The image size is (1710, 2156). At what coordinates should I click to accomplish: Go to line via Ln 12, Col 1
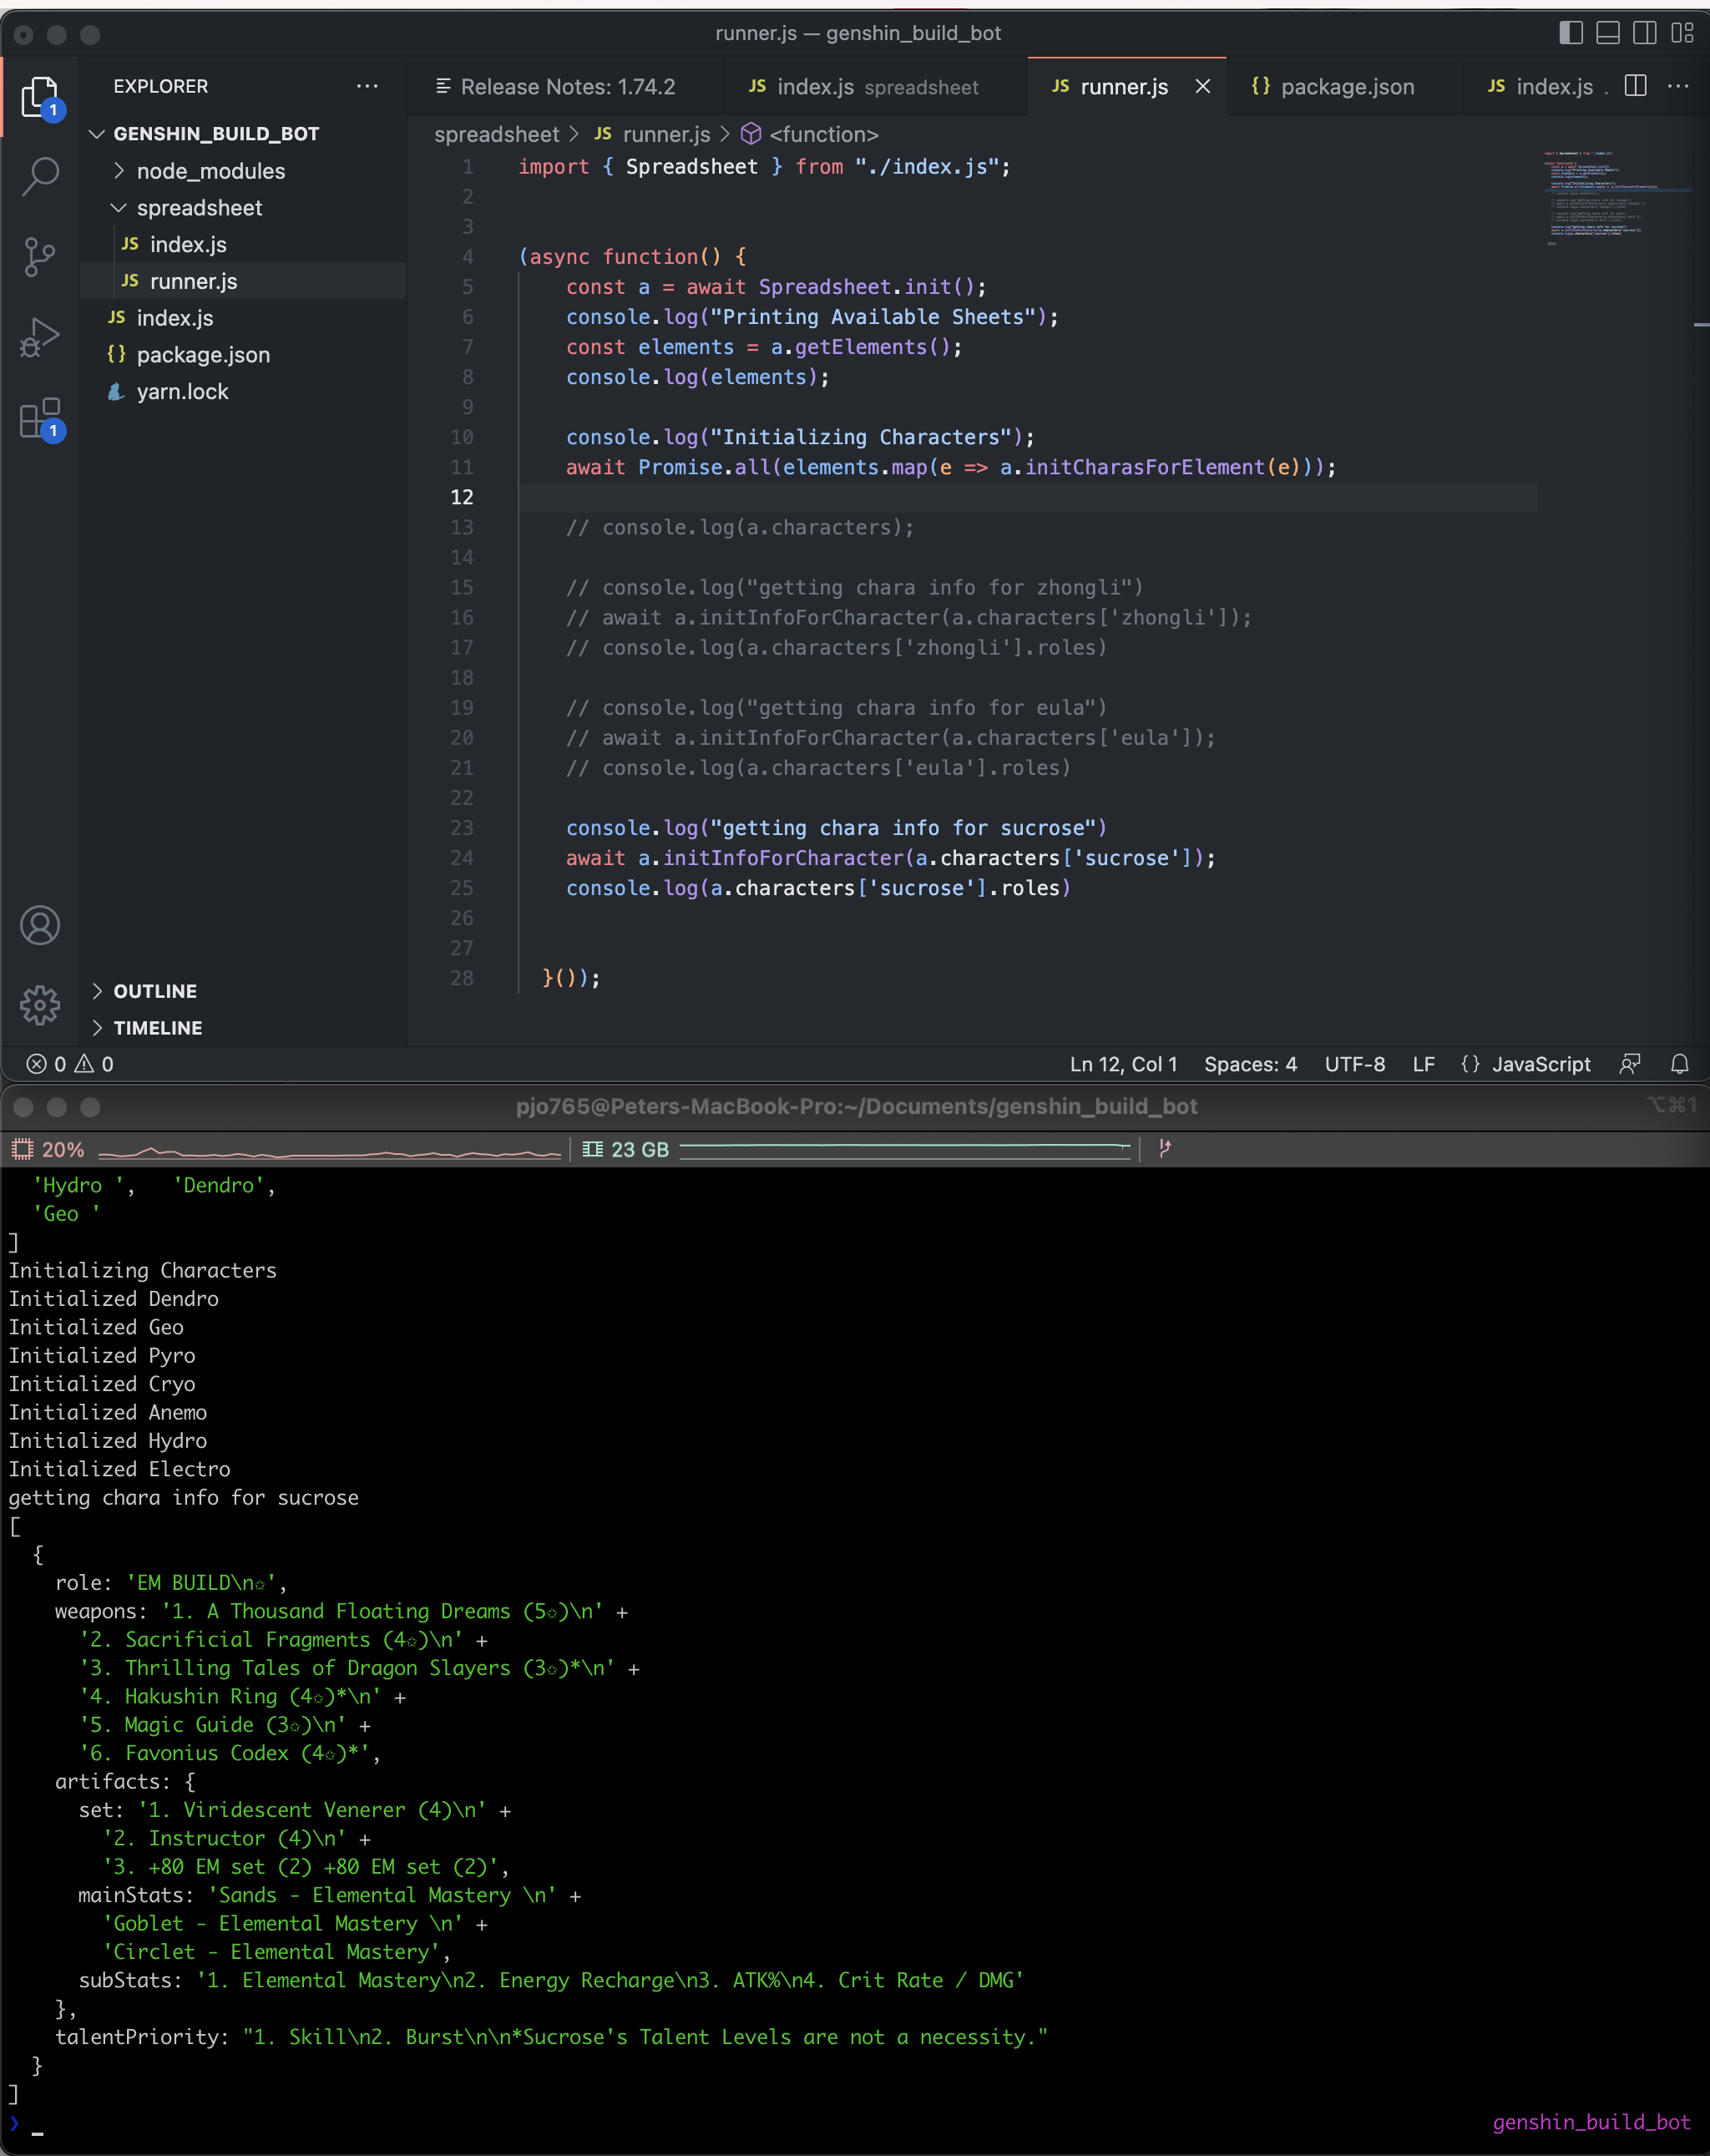tap(1123, 1064)
